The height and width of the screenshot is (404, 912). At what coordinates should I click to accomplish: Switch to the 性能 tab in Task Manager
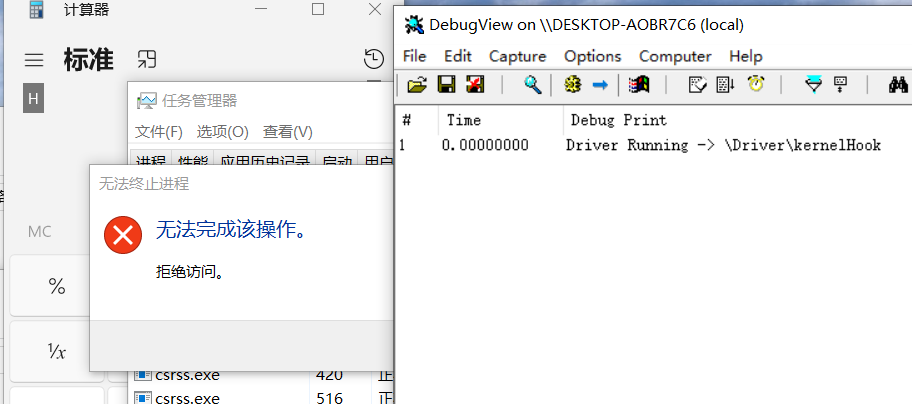(x=193, y=158)
